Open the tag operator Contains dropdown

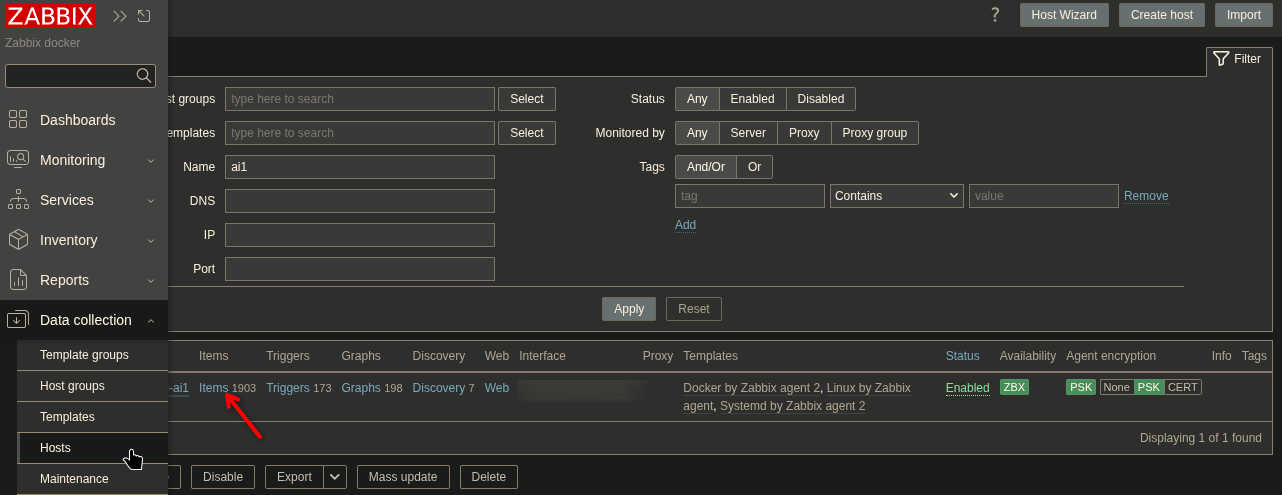pos(897,196)
